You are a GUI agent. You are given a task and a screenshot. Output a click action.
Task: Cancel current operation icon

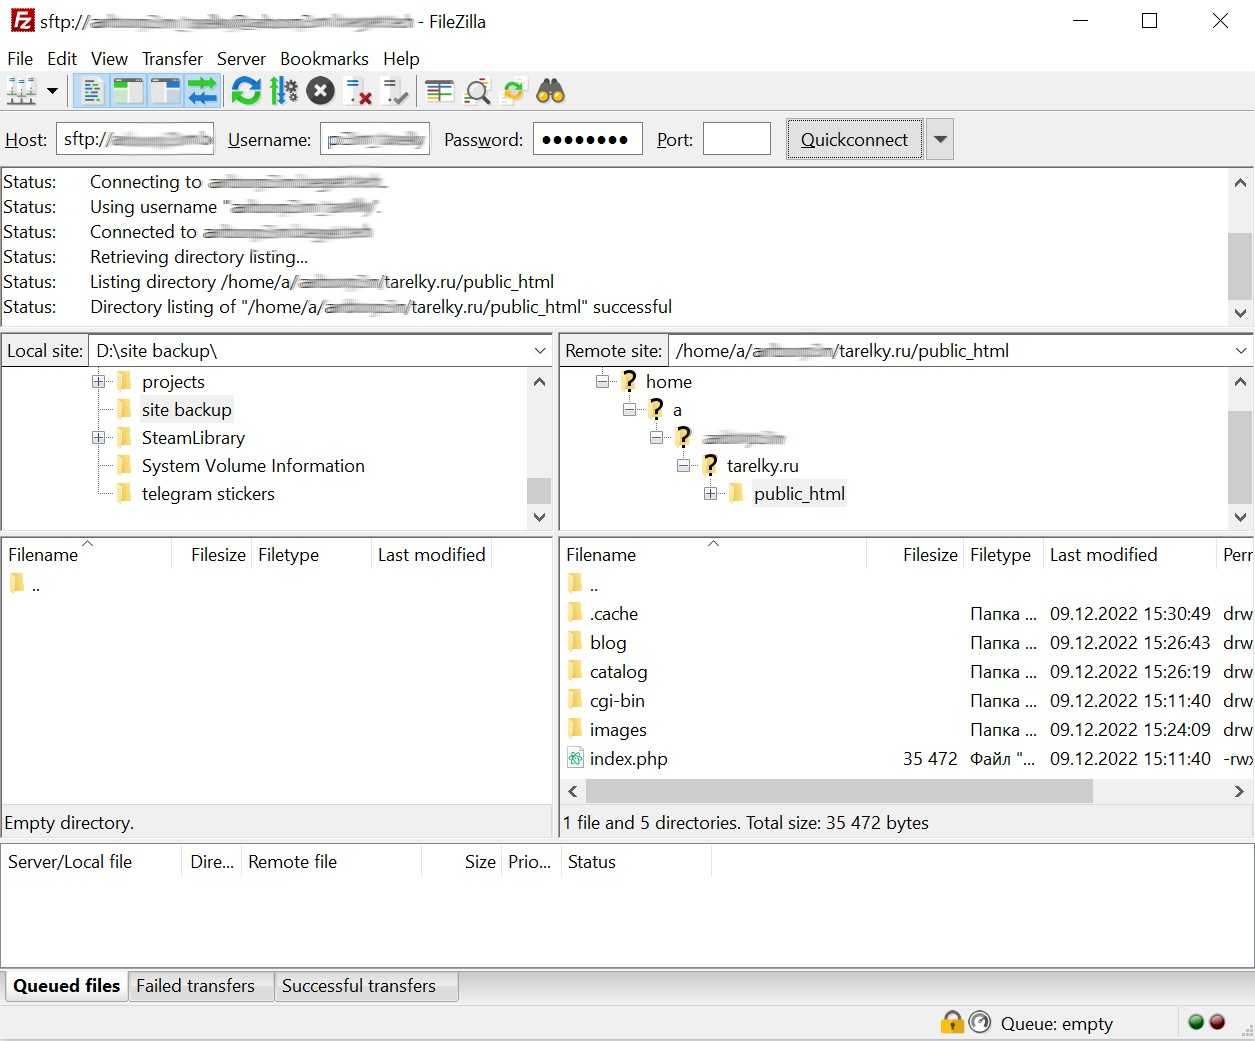click(x=320, y=92)
